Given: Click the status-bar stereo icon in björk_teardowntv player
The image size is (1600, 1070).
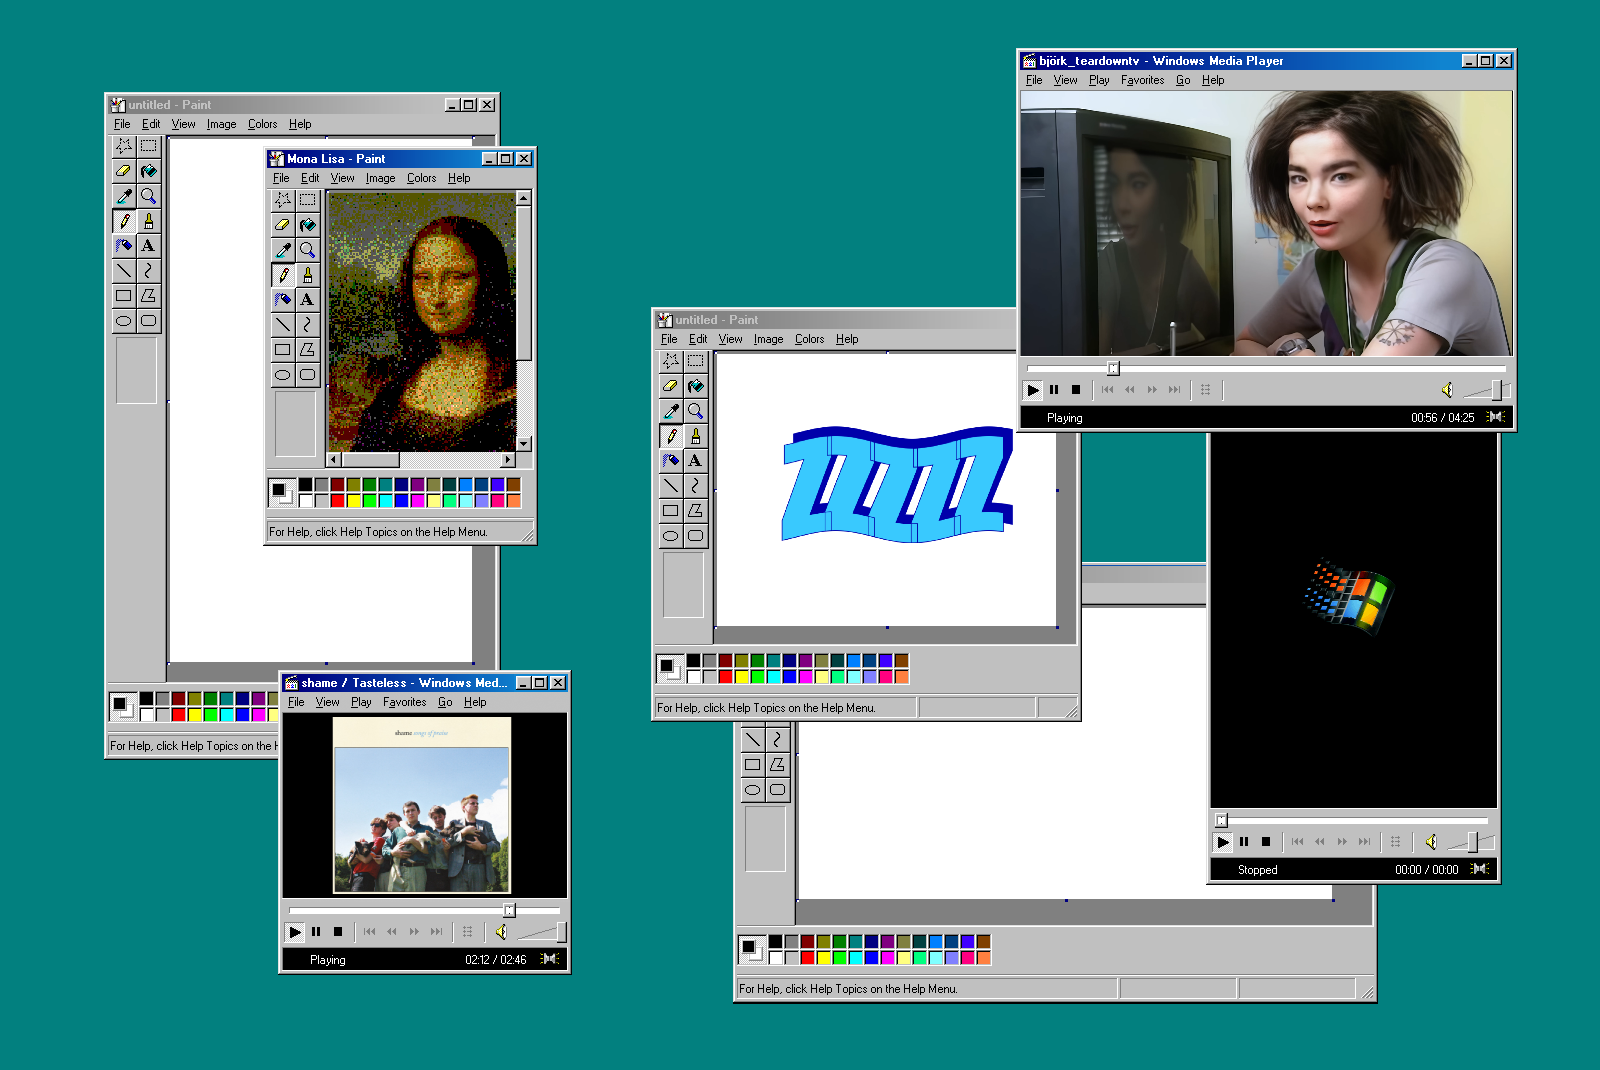Looking at the screenshot, I should [x=1496, y=417].
